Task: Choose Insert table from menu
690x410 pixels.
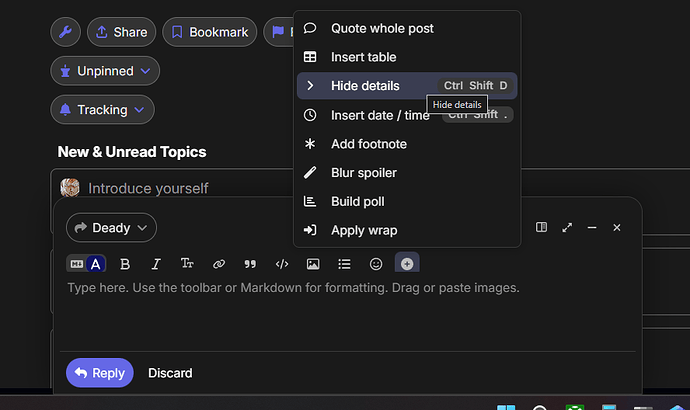Action: click(x=407, y=57)
